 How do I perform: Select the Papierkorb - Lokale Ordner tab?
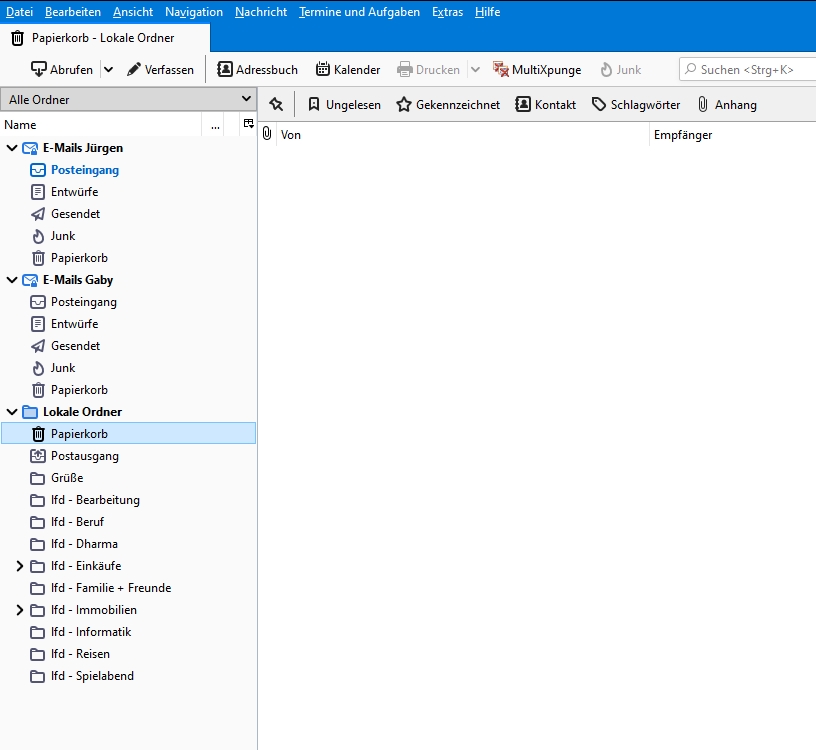coord(104,38)
